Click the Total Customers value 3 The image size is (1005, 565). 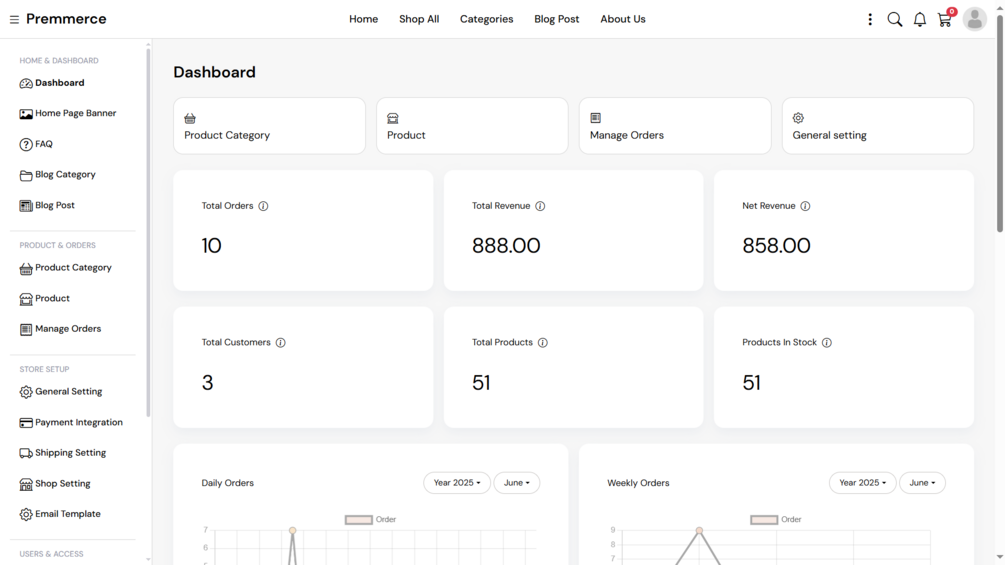[x=207, y=383]
